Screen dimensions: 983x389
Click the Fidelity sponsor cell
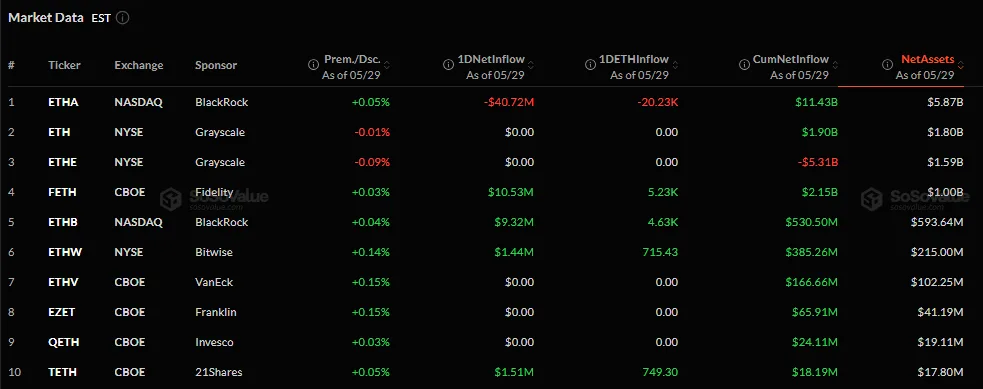click(x=214, y=192)
